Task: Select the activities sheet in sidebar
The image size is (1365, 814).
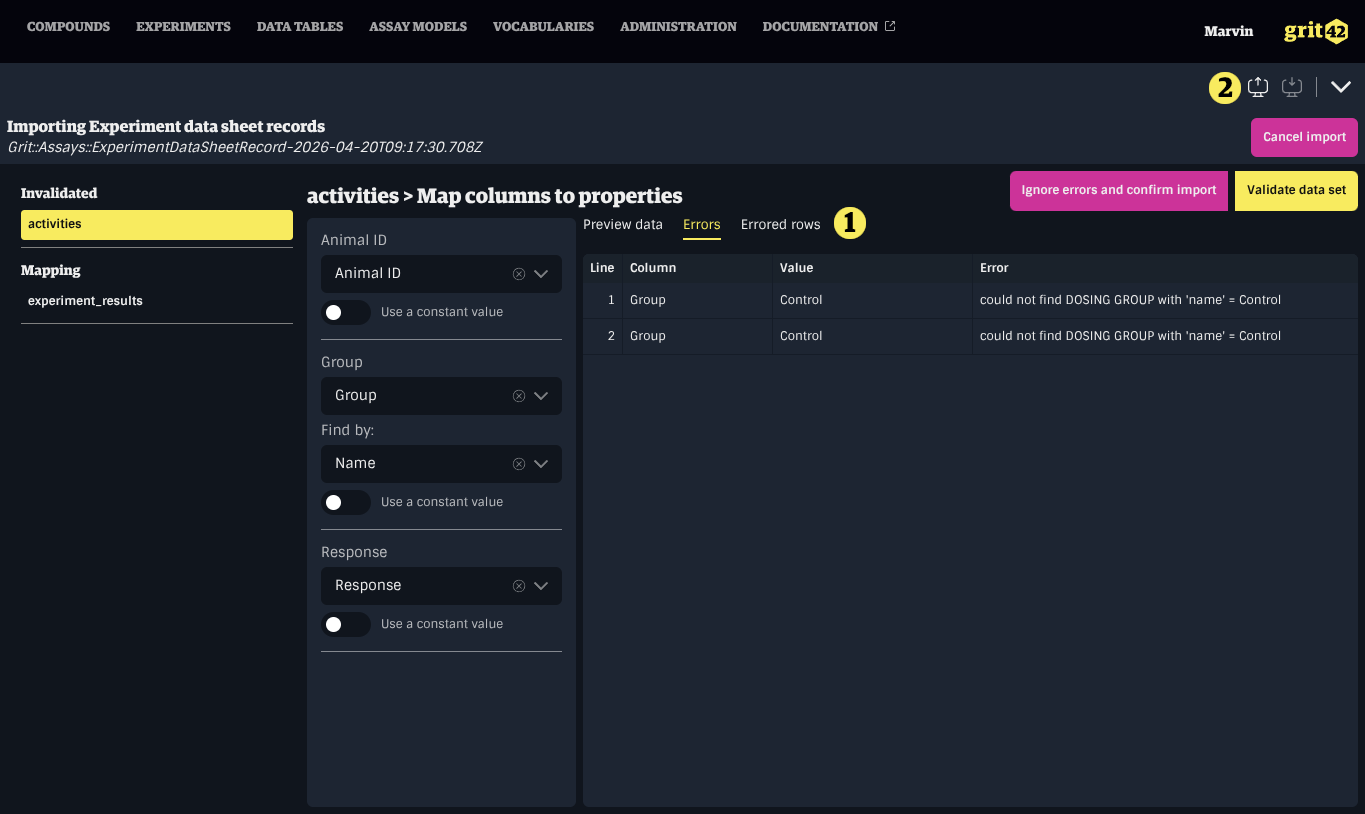Action: pyautogui.click(x=157, y=225)
